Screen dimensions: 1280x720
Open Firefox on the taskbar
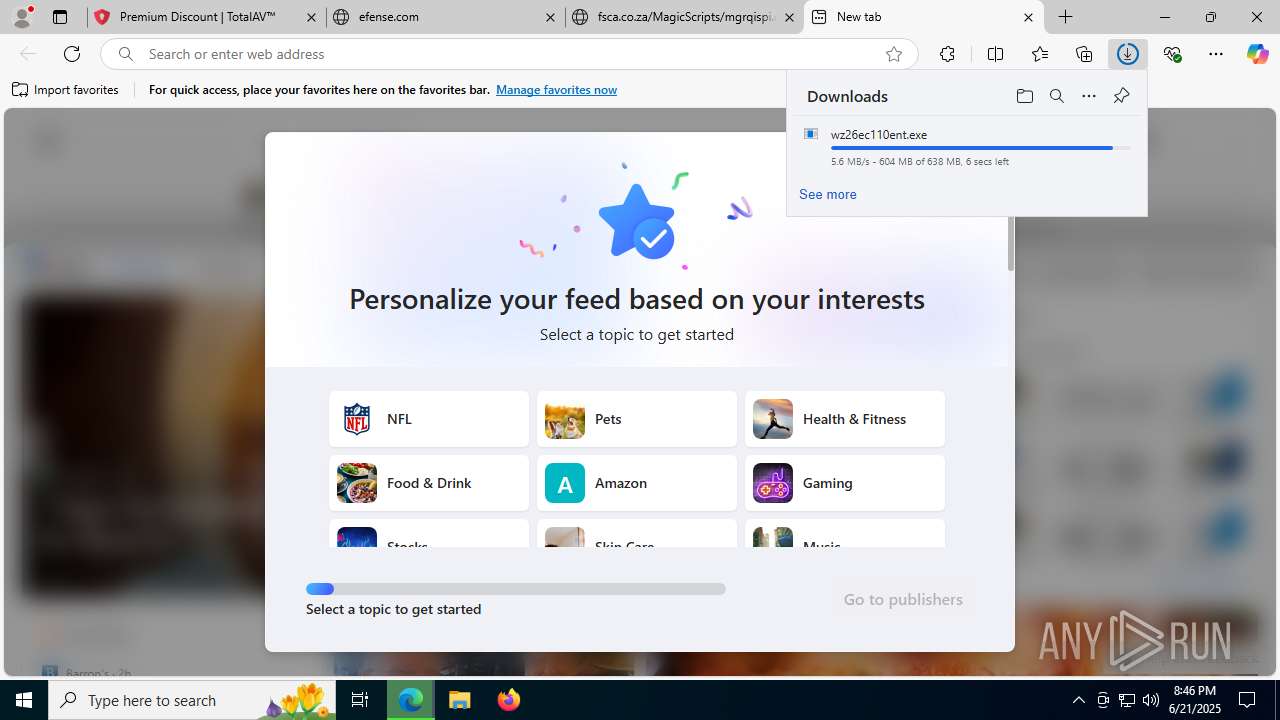click(x=508, y=700)
